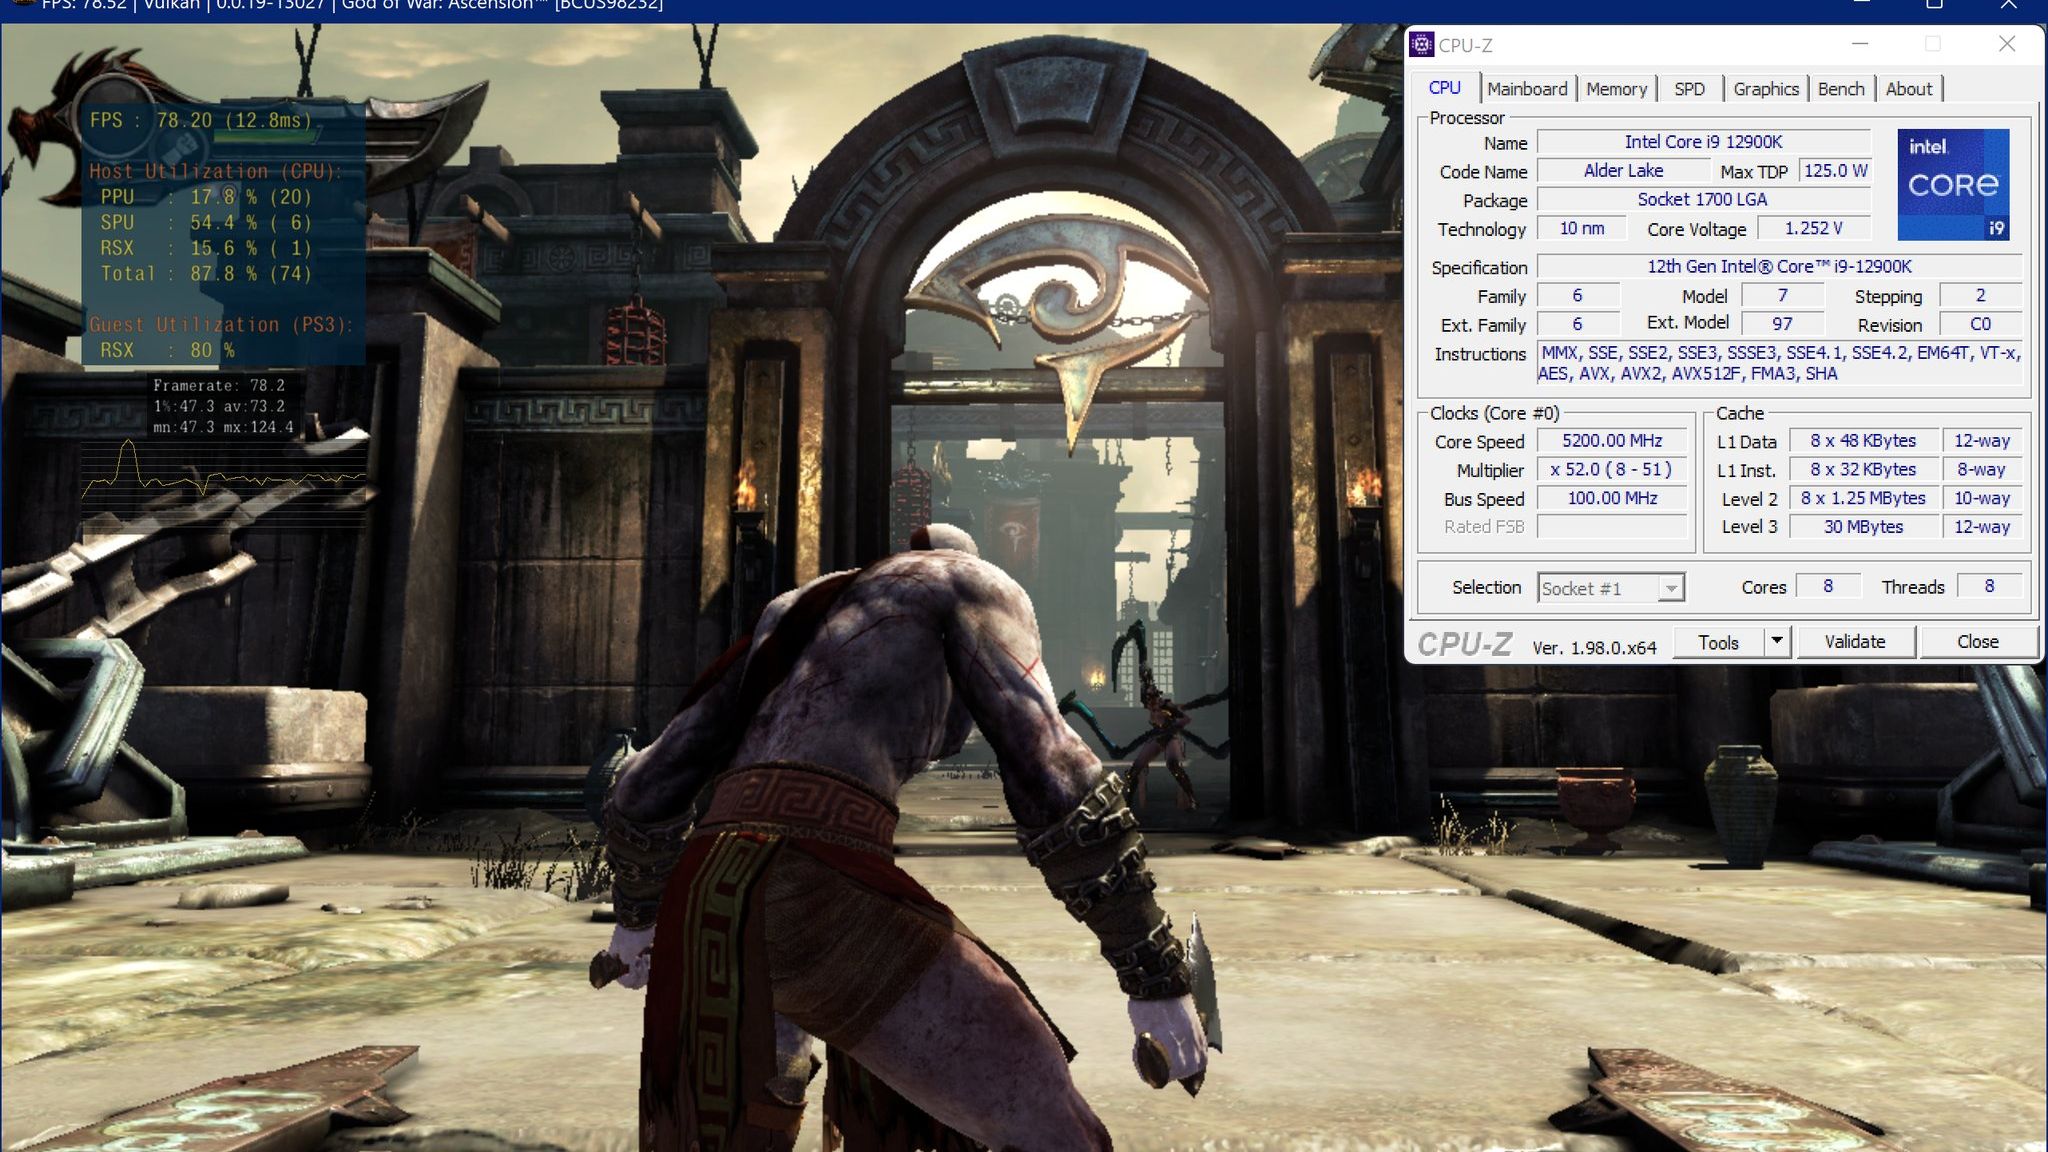Click the 'Socket 1700 LGA' package value
This screenshot has height=1152, width=2048.
(1703, 200)
